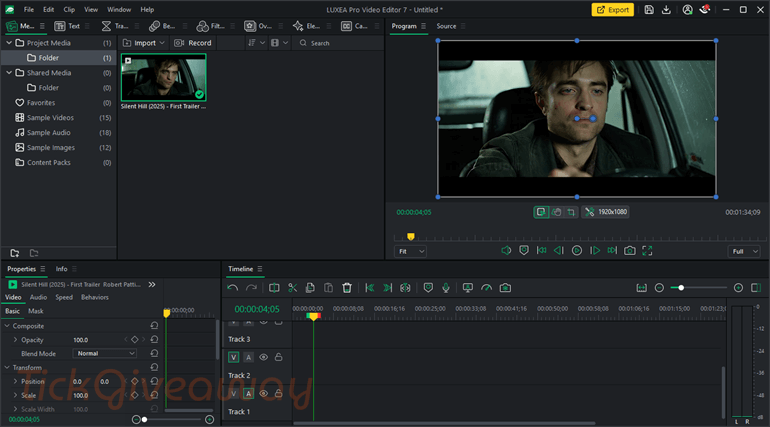
Task: Open the Full quality dropdown
Action: pos(744,251)
